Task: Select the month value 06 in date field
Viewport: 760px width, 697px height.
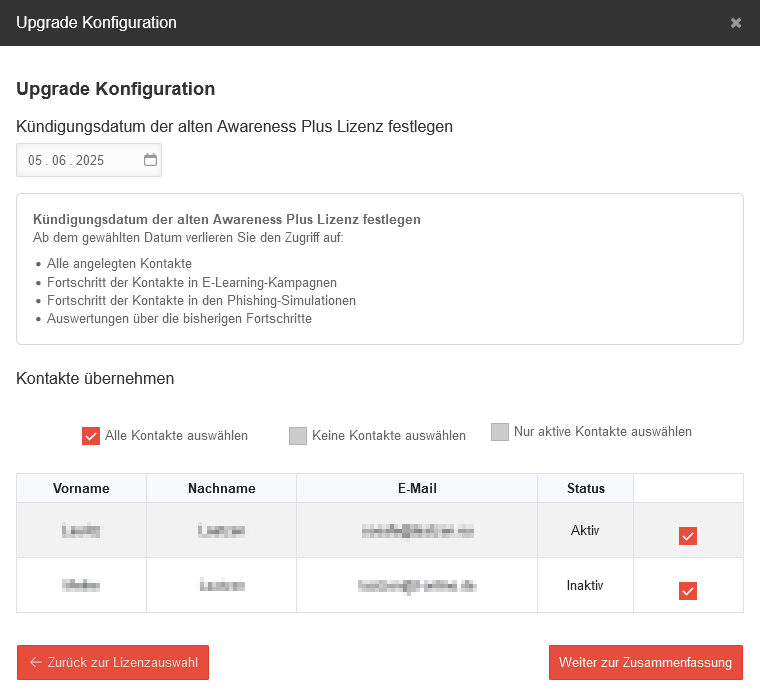Action: coord(59,161)
